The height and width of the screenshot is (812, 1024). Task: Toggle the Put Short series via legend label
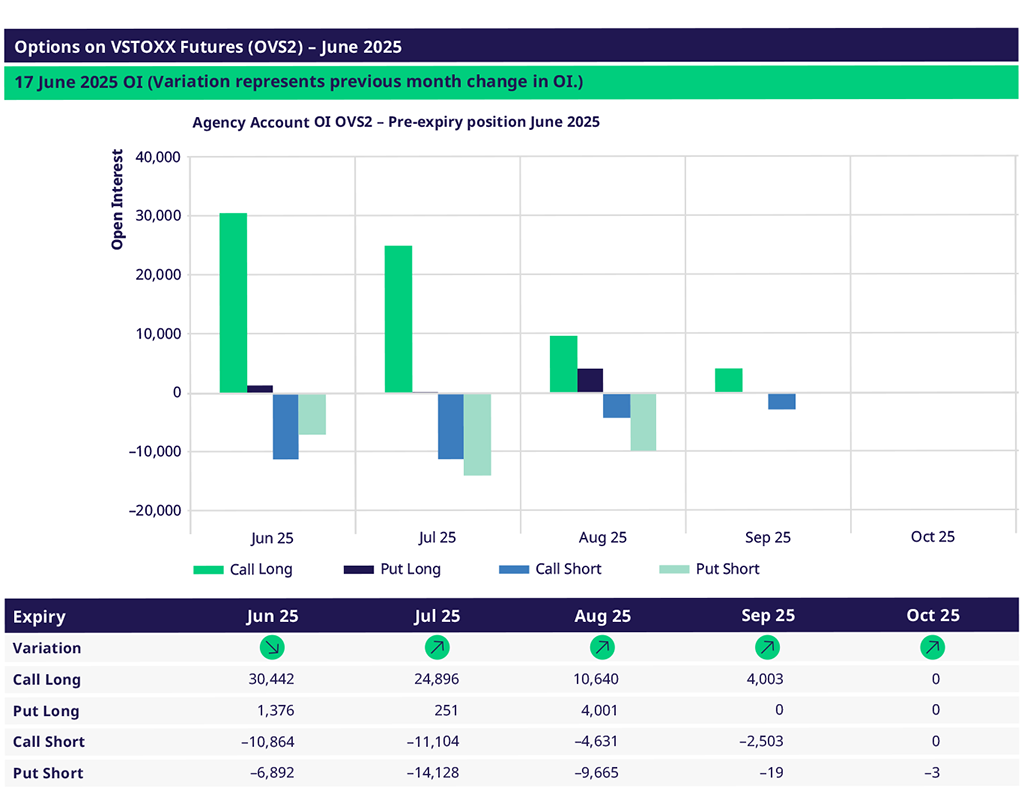pyautogui.click(x=727, y=569)
